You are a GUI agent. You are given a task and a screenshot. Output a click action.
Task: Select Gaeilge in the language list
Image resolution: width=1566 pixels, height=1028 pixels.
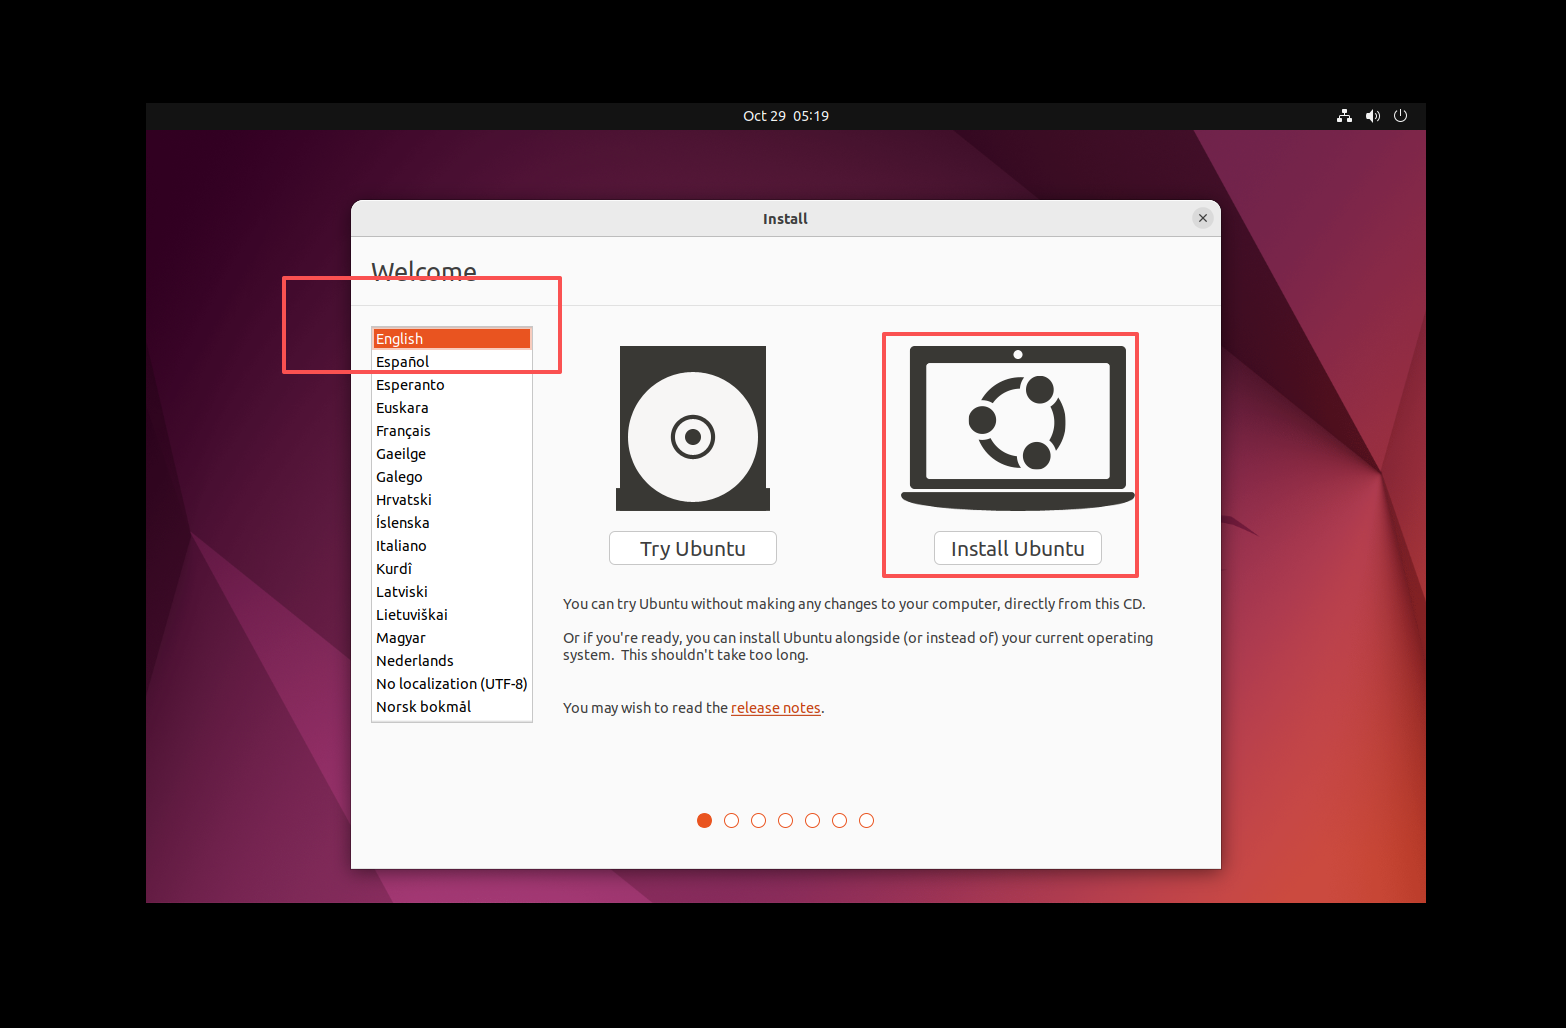(452, 454)
